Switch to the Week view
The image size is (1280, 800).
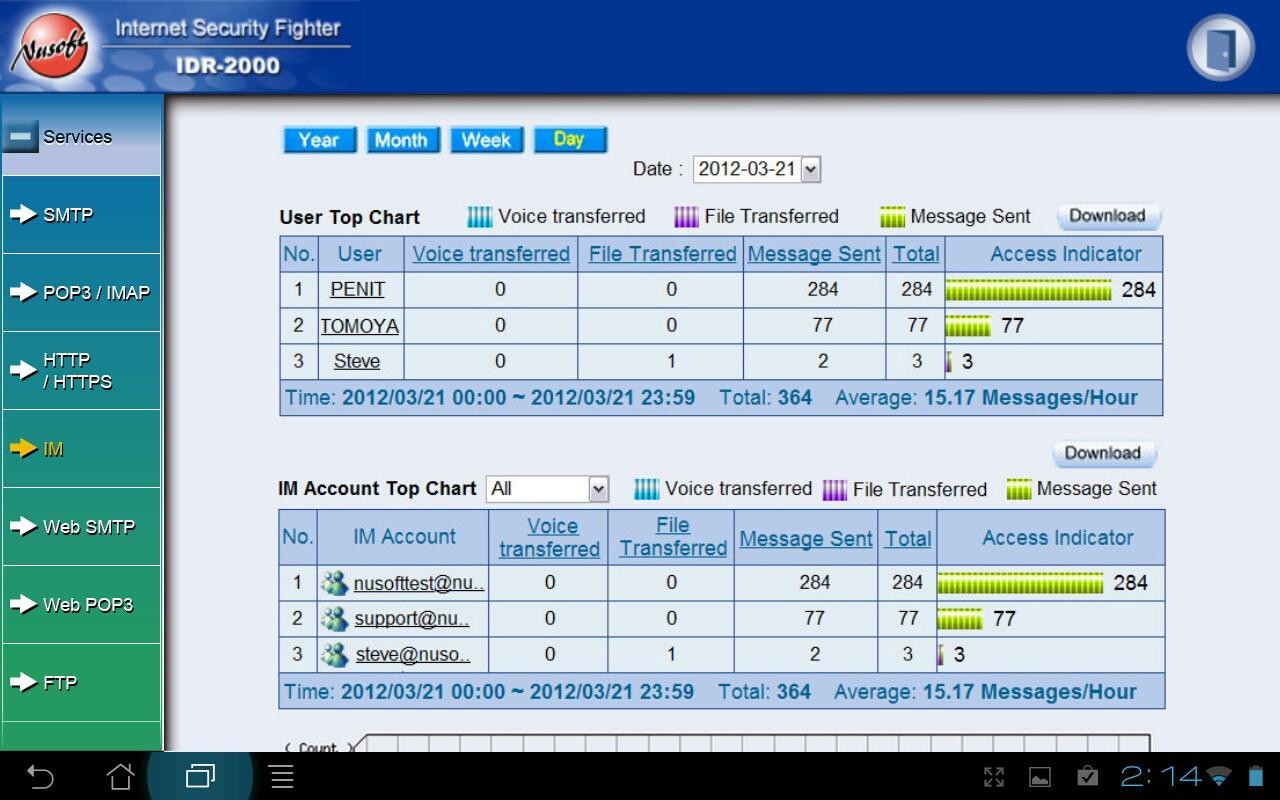pos(486,140)
